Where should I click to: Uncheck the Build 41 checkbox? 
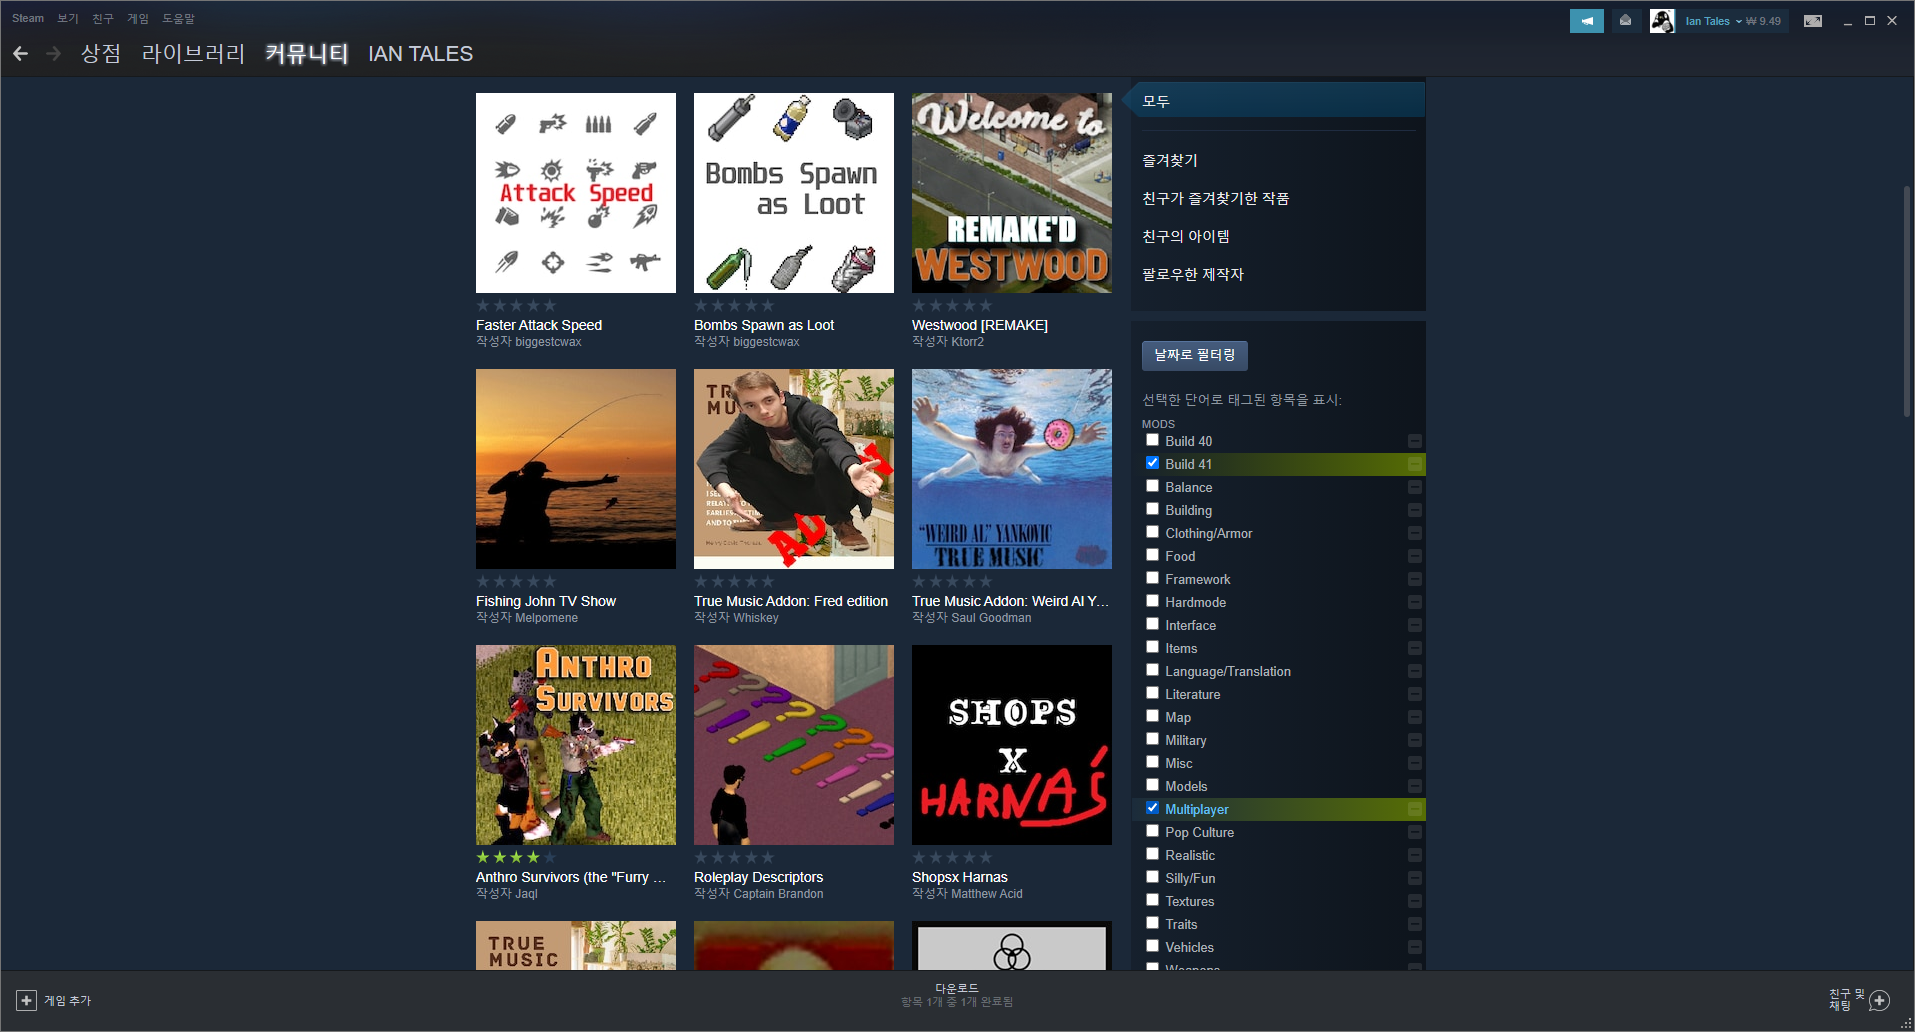pos(1152,463)
